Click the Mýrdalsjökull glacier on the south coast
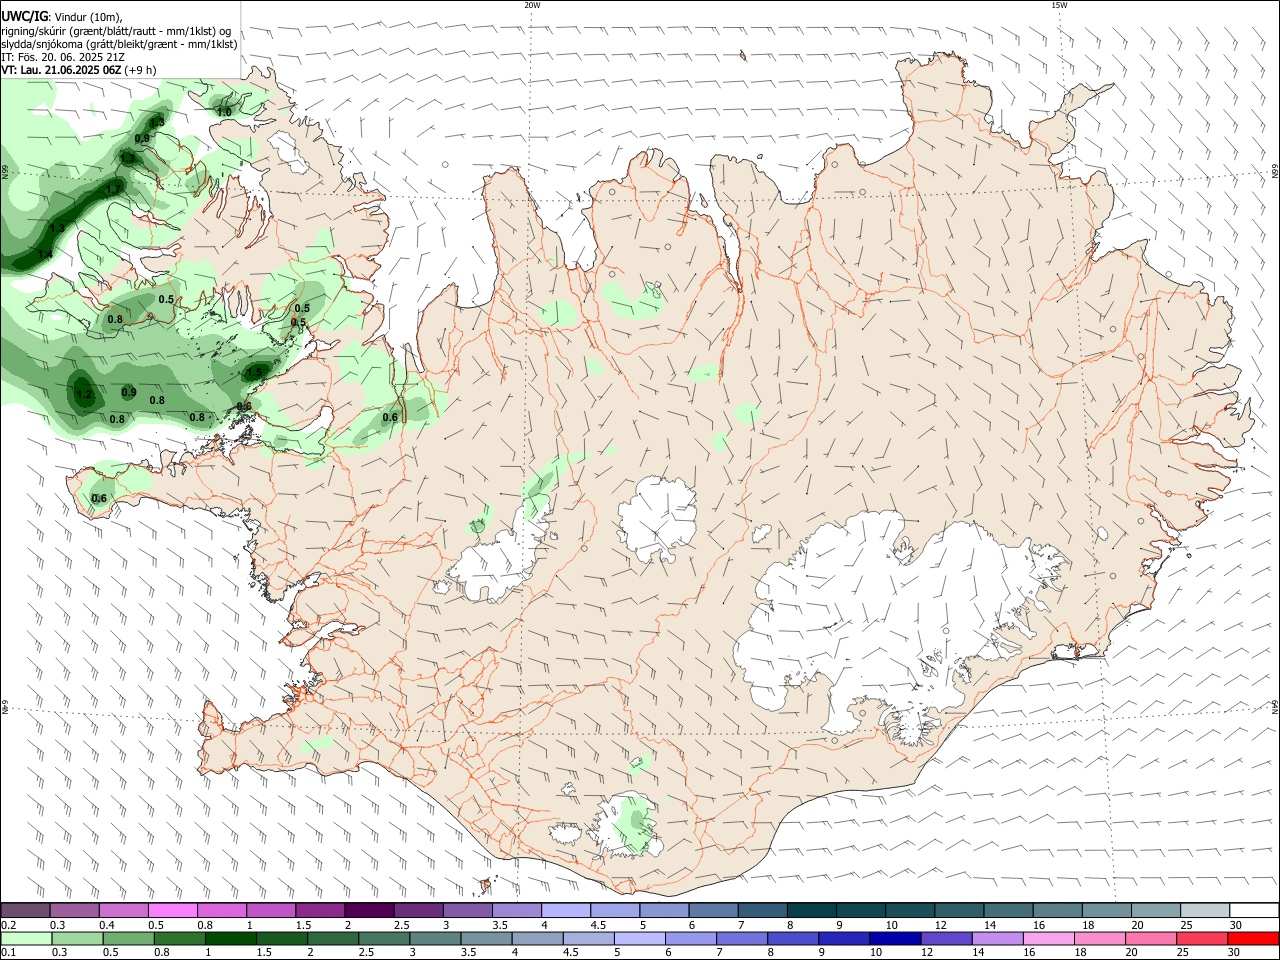The image size is (1280, 960). (x=625, y=825)
